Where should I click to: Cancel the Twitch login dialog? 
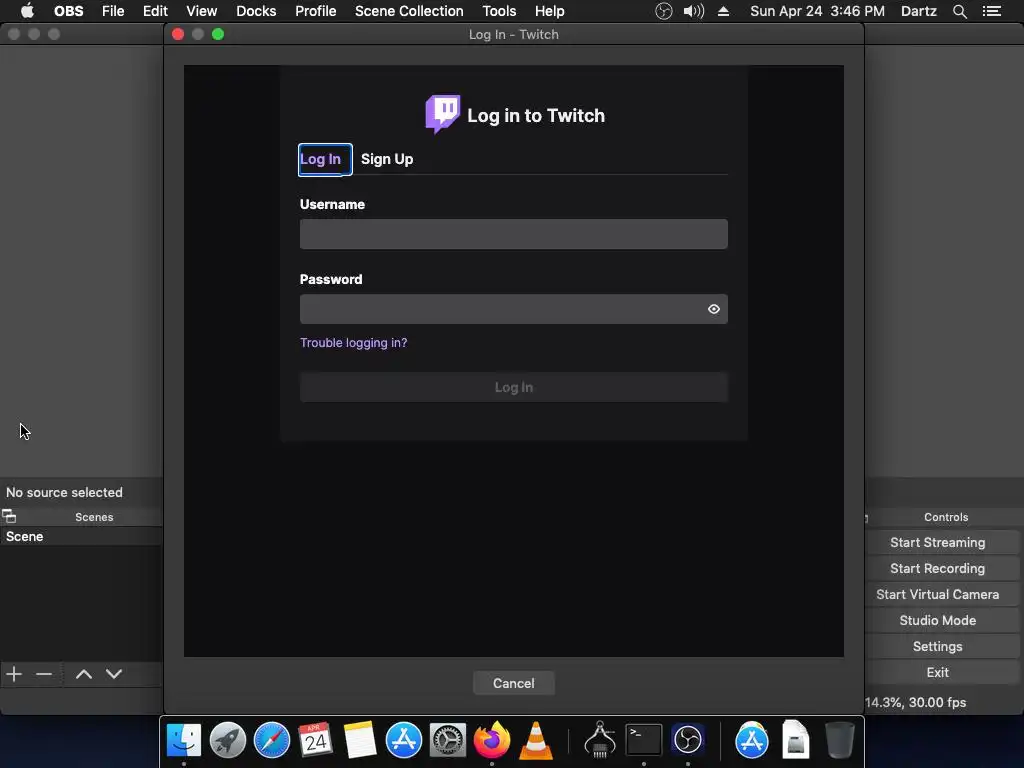(x=513, y=683)
